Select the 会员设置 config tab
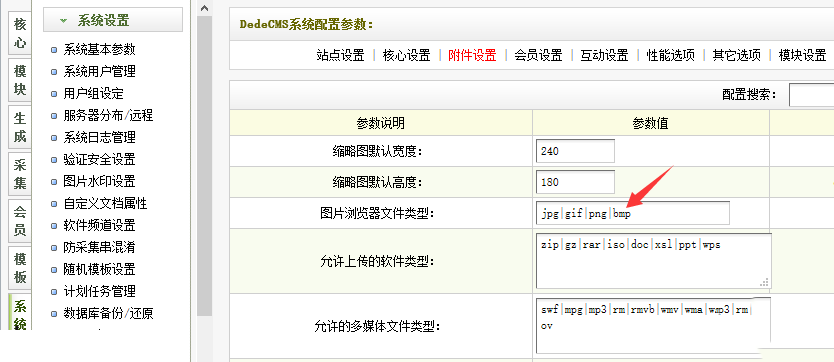The width and height of the screenshot is (834, 362). point(538,55)
